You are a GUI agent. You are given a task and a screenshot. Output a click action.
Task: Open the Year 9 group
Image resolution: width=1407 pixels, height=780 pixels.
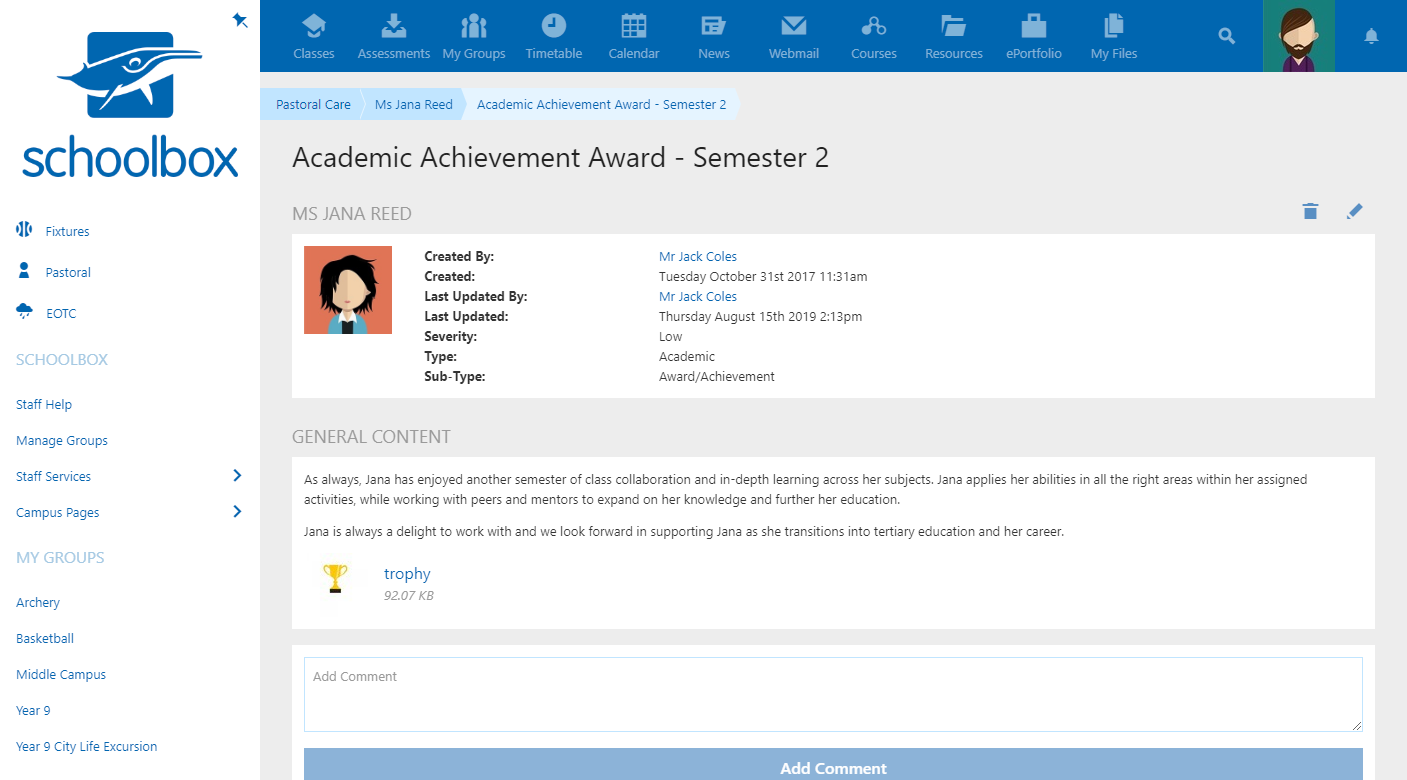click(33, 710)
